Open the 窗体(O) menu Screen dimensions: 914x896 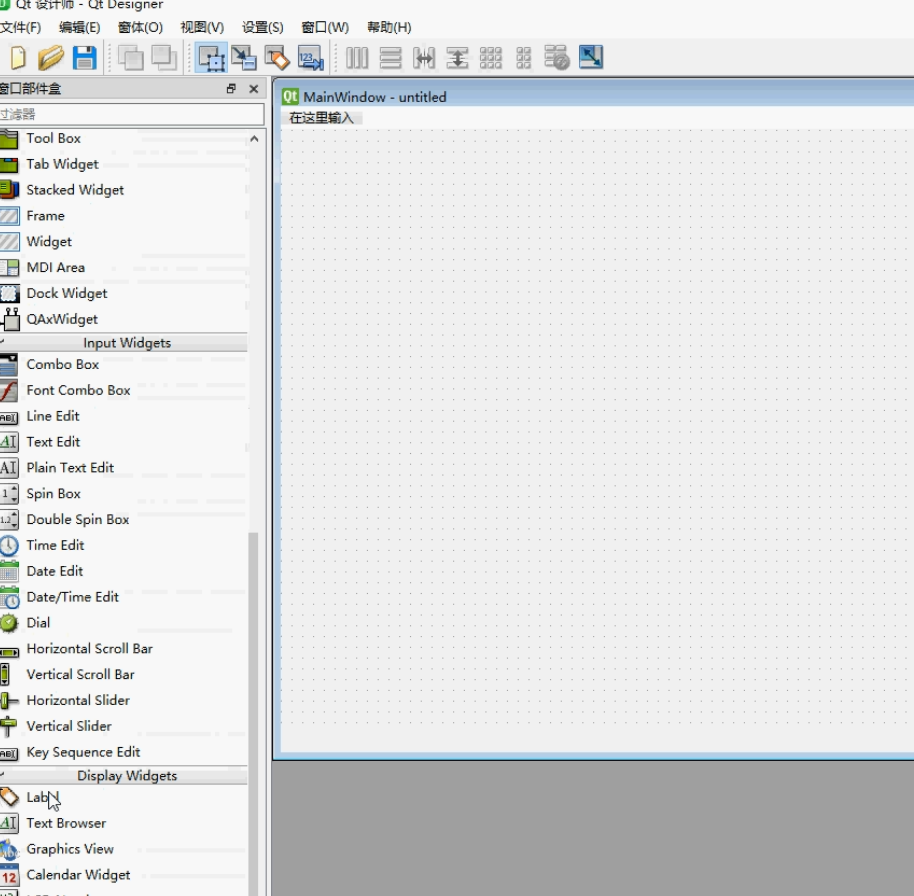coord(140,27)
